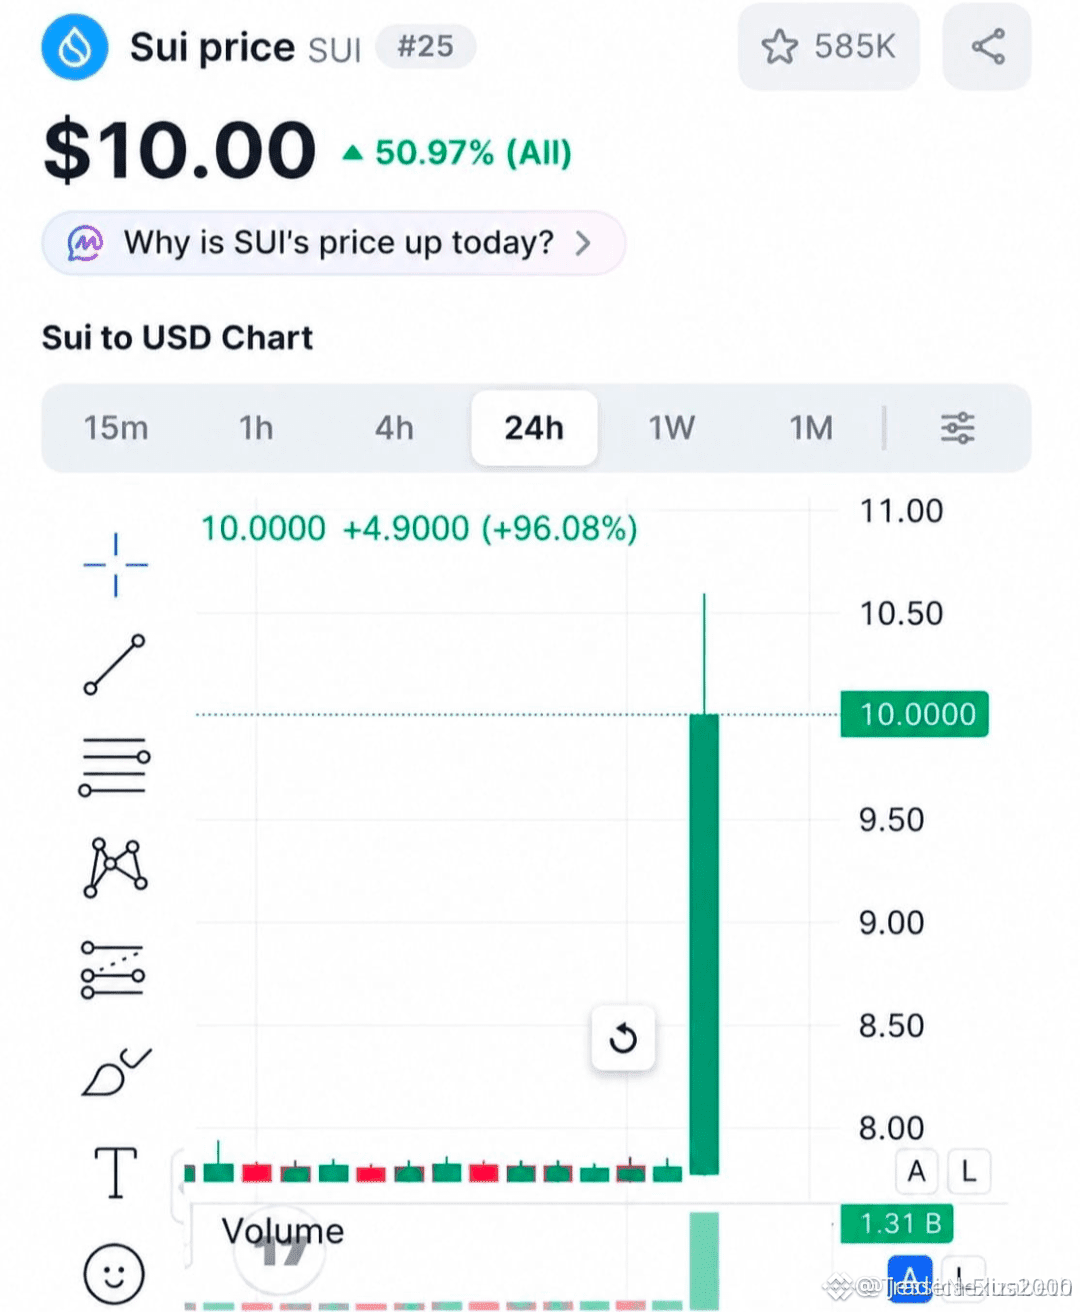Switch to the 15m timeframe tab
Image resolution: width=1080 pixels, height=1312 pixels.
(116, 428)
